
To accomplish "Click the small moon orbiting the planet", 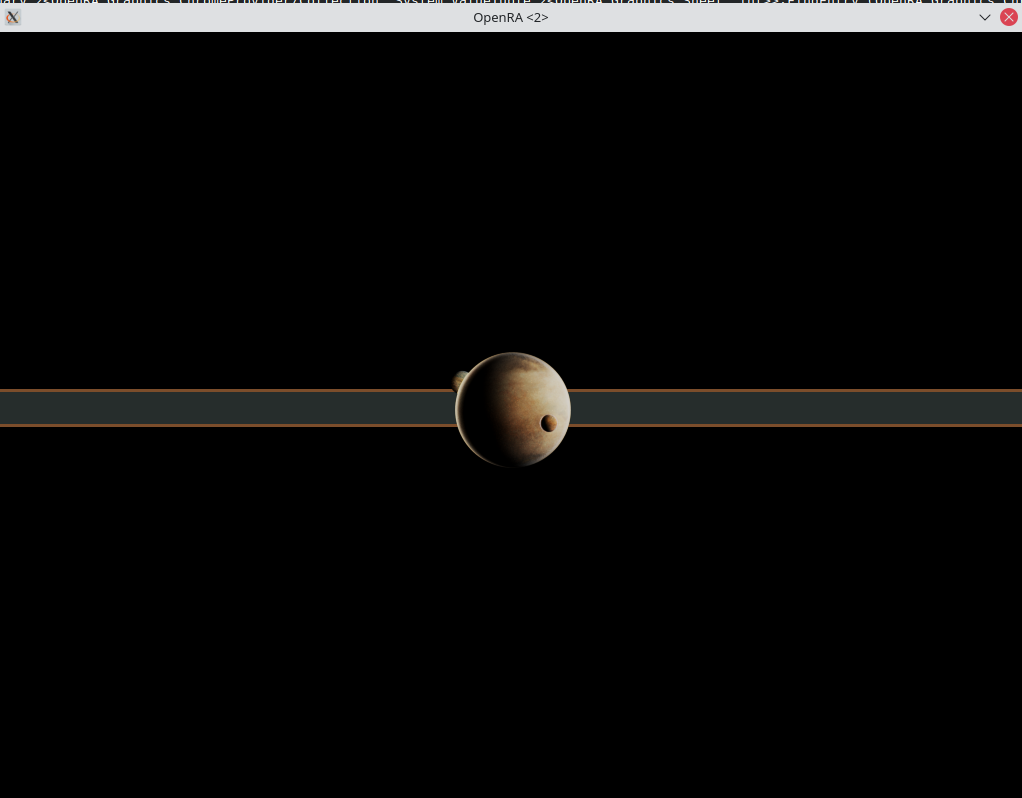I will pyautogui.click(x=548, y=423).
